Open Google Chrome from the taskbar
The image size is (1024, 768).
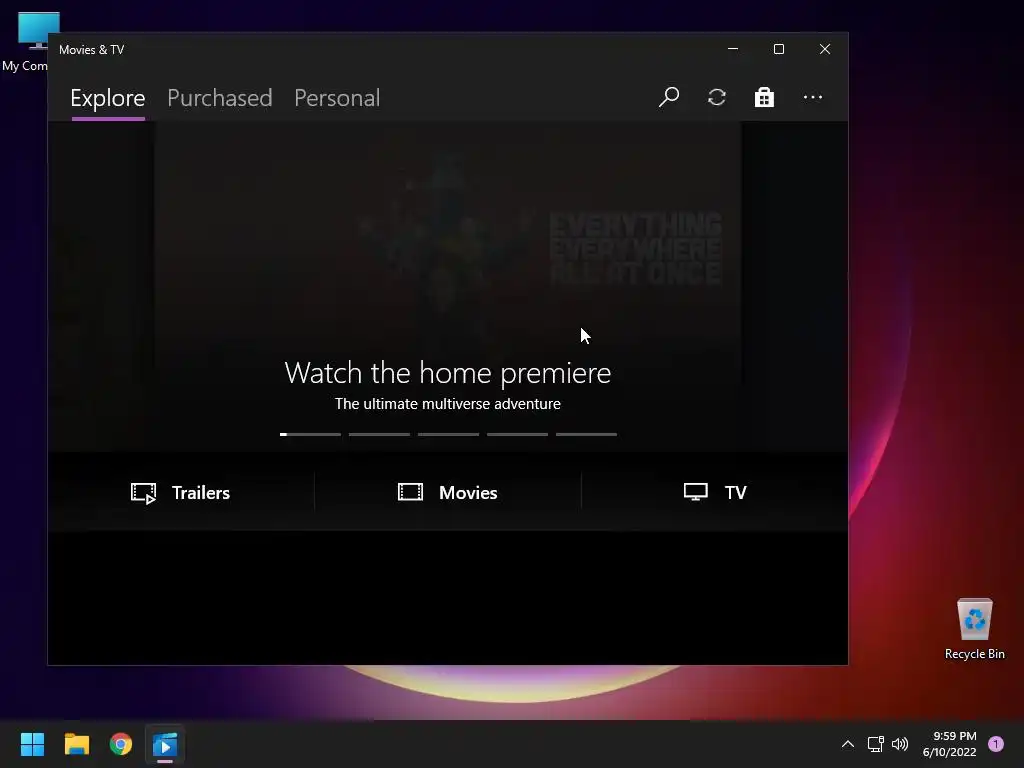pyautogui.click(x=121, y=744)
